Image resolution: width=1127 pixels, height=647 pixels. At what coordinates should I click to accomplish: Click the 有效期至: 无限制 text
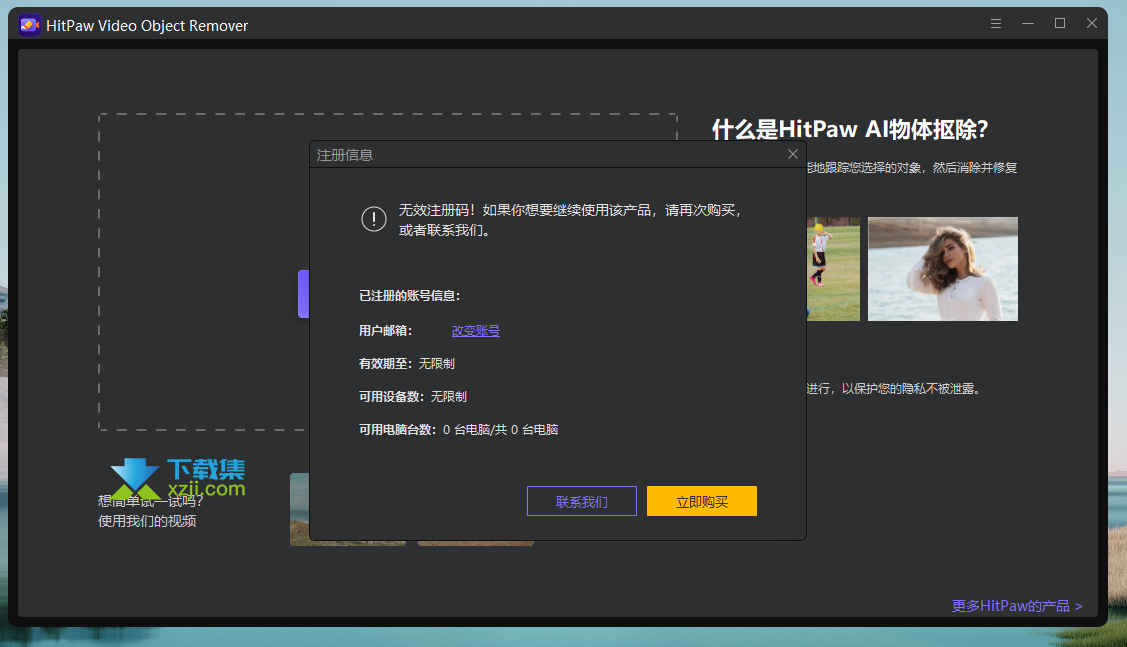[x=407, y=364]
